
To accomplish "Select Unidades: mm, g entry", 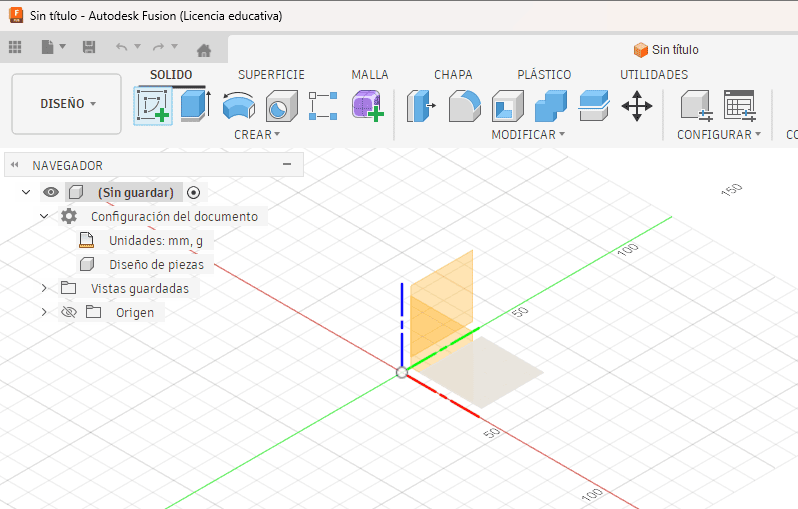I will click(x=156, y=241).
